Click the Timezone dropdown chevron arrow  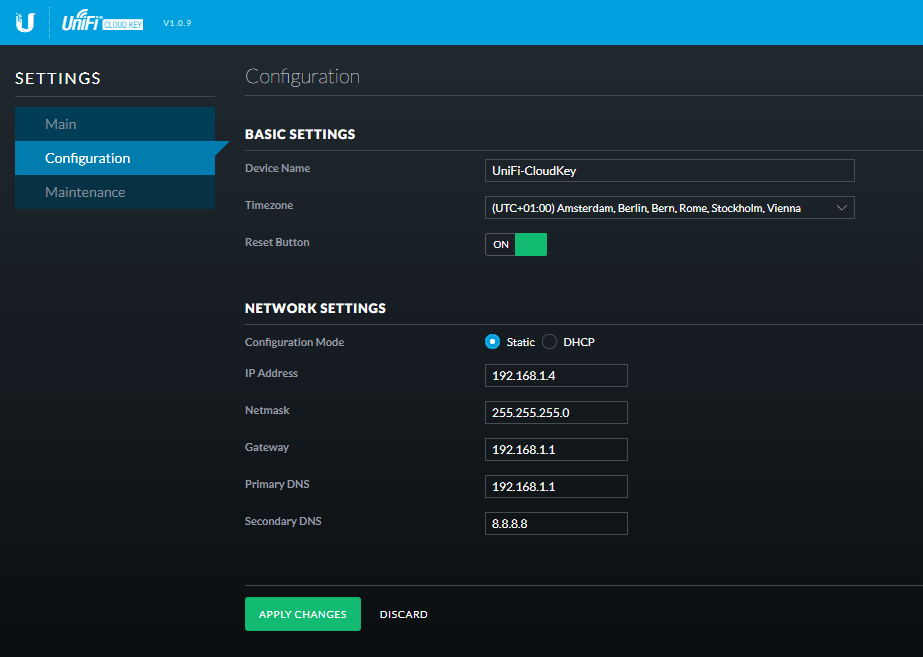point(841,208)
